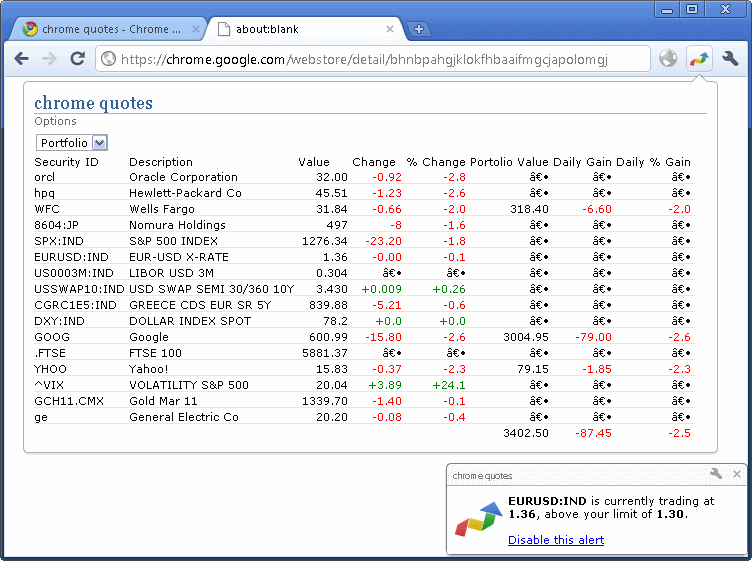The width and height of the screenshot is (752, 561).
Task: Click the USSWAP10:IND security ID
Action: 79,289
